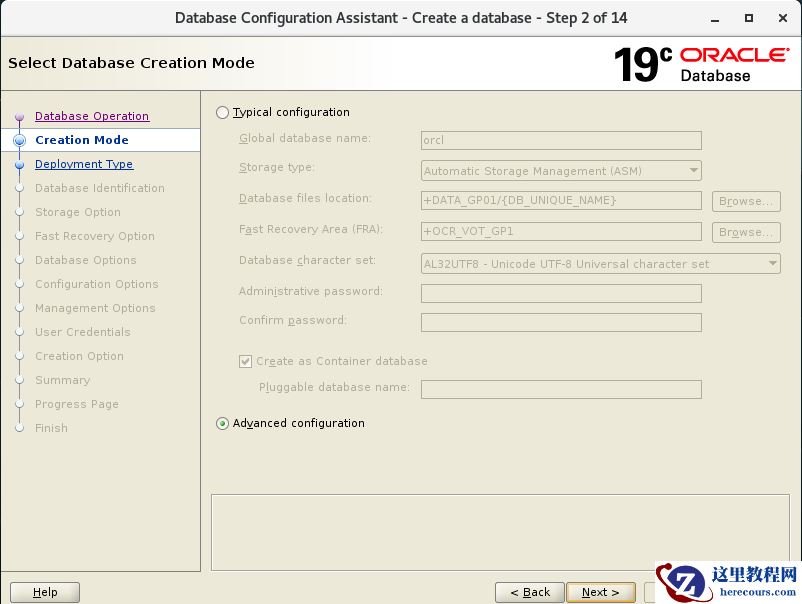Click the Management Options step
This screenshot has width=802, height=604.
(95, 308)
